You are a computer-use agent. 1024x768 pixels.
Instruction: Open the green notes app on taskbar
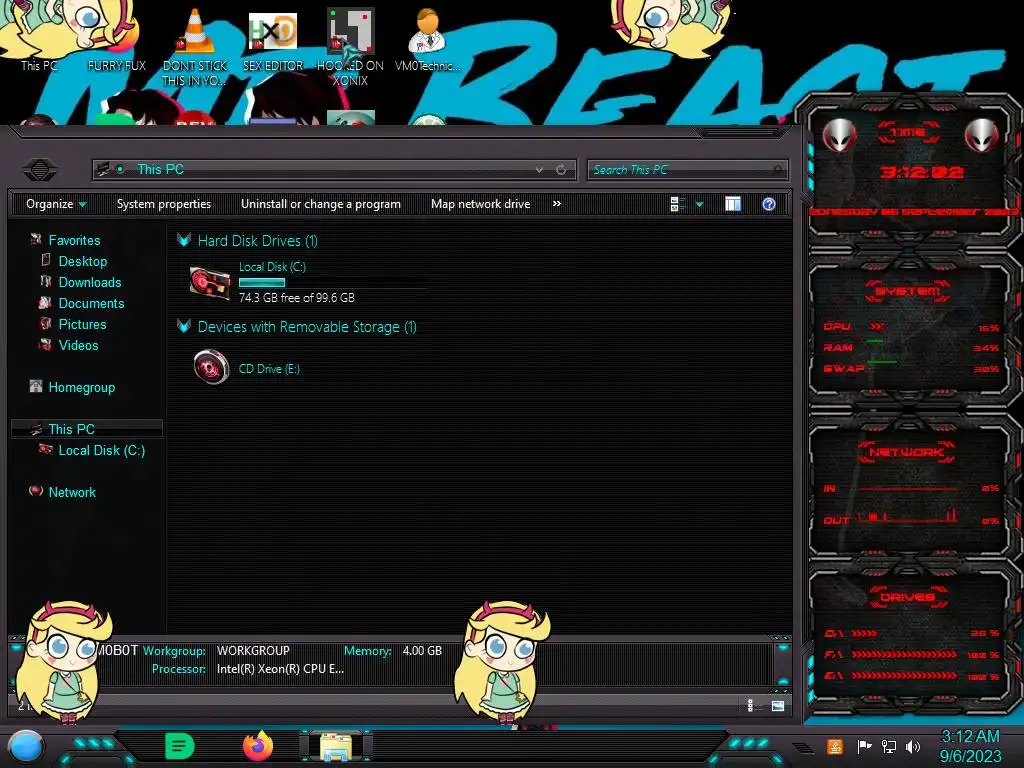[x=180, y=746]
